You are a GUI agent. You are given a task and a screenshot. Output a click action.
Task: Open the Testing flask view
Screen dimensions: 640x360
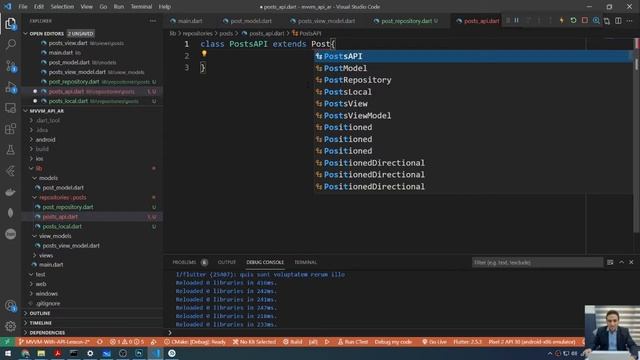tap(11, 150)
